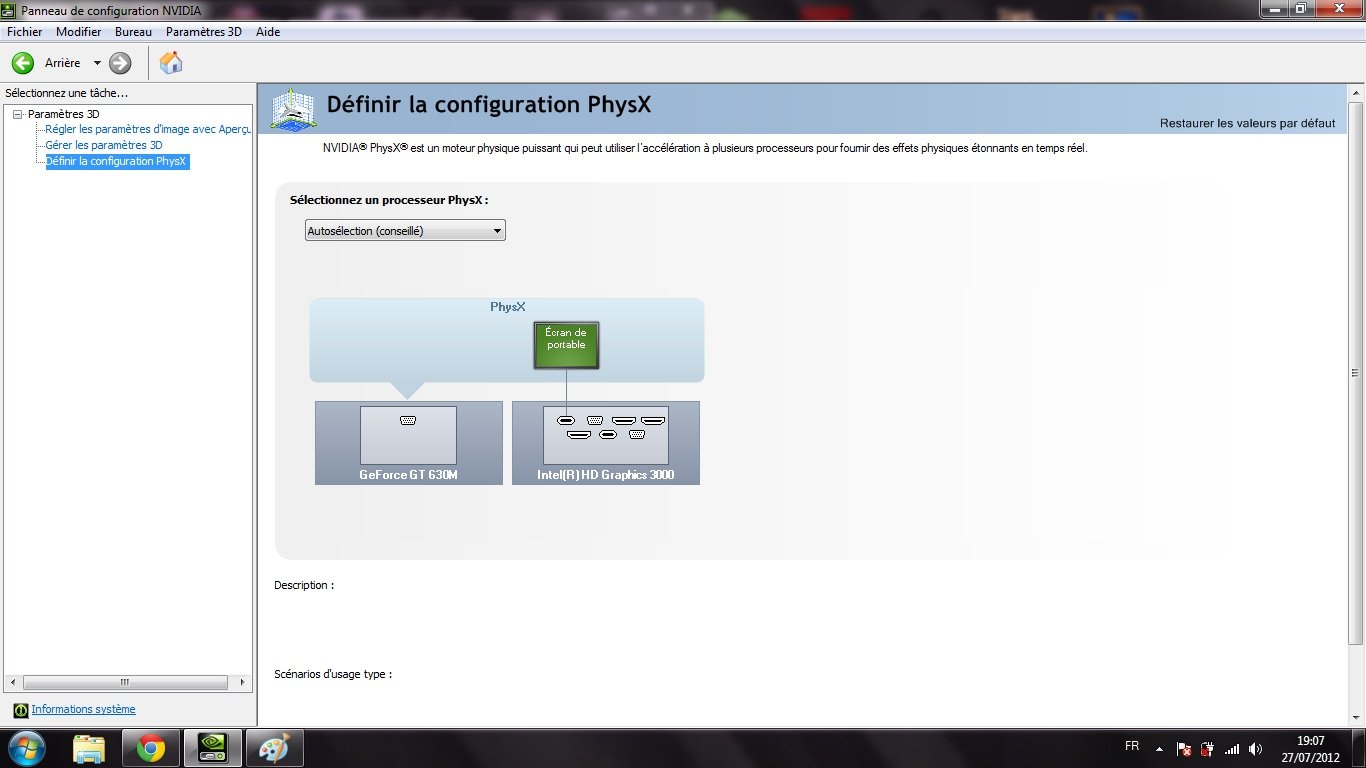
Task: Click the Windows Start button
Action: coord(27,748)
